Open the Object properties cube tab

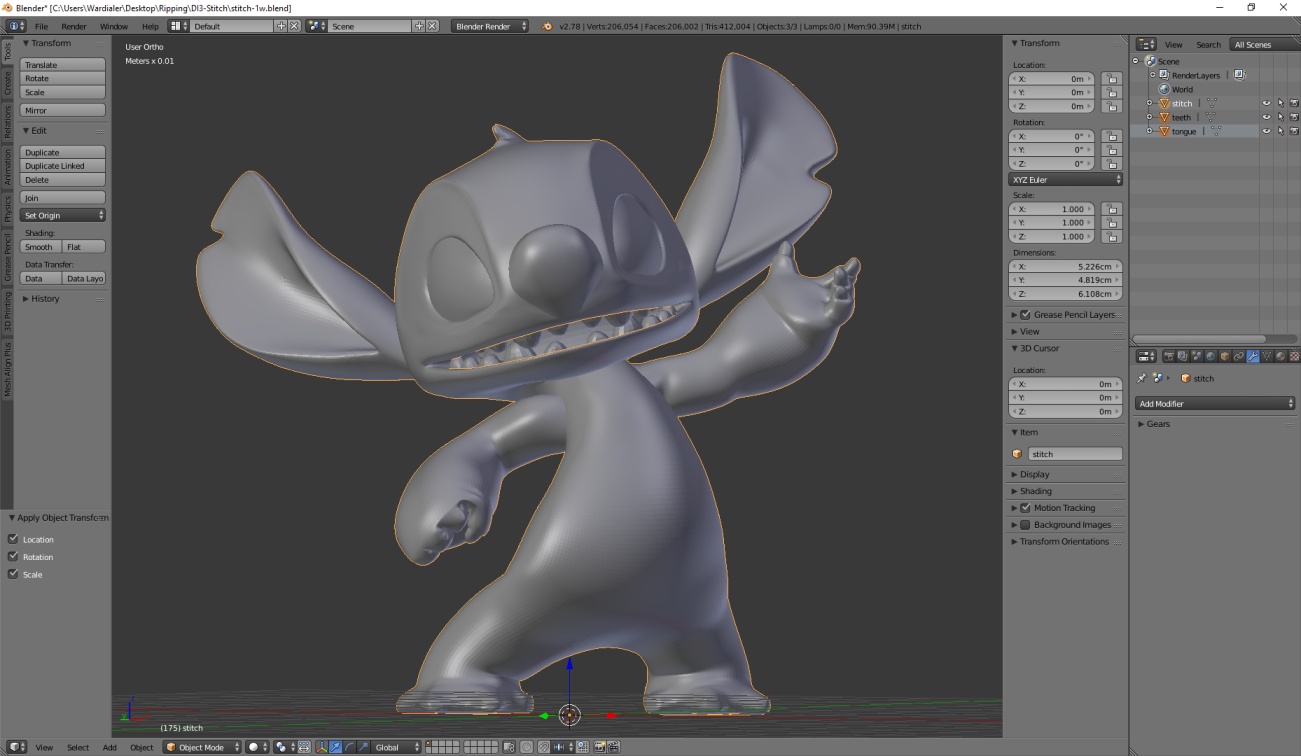[1225, 356]
